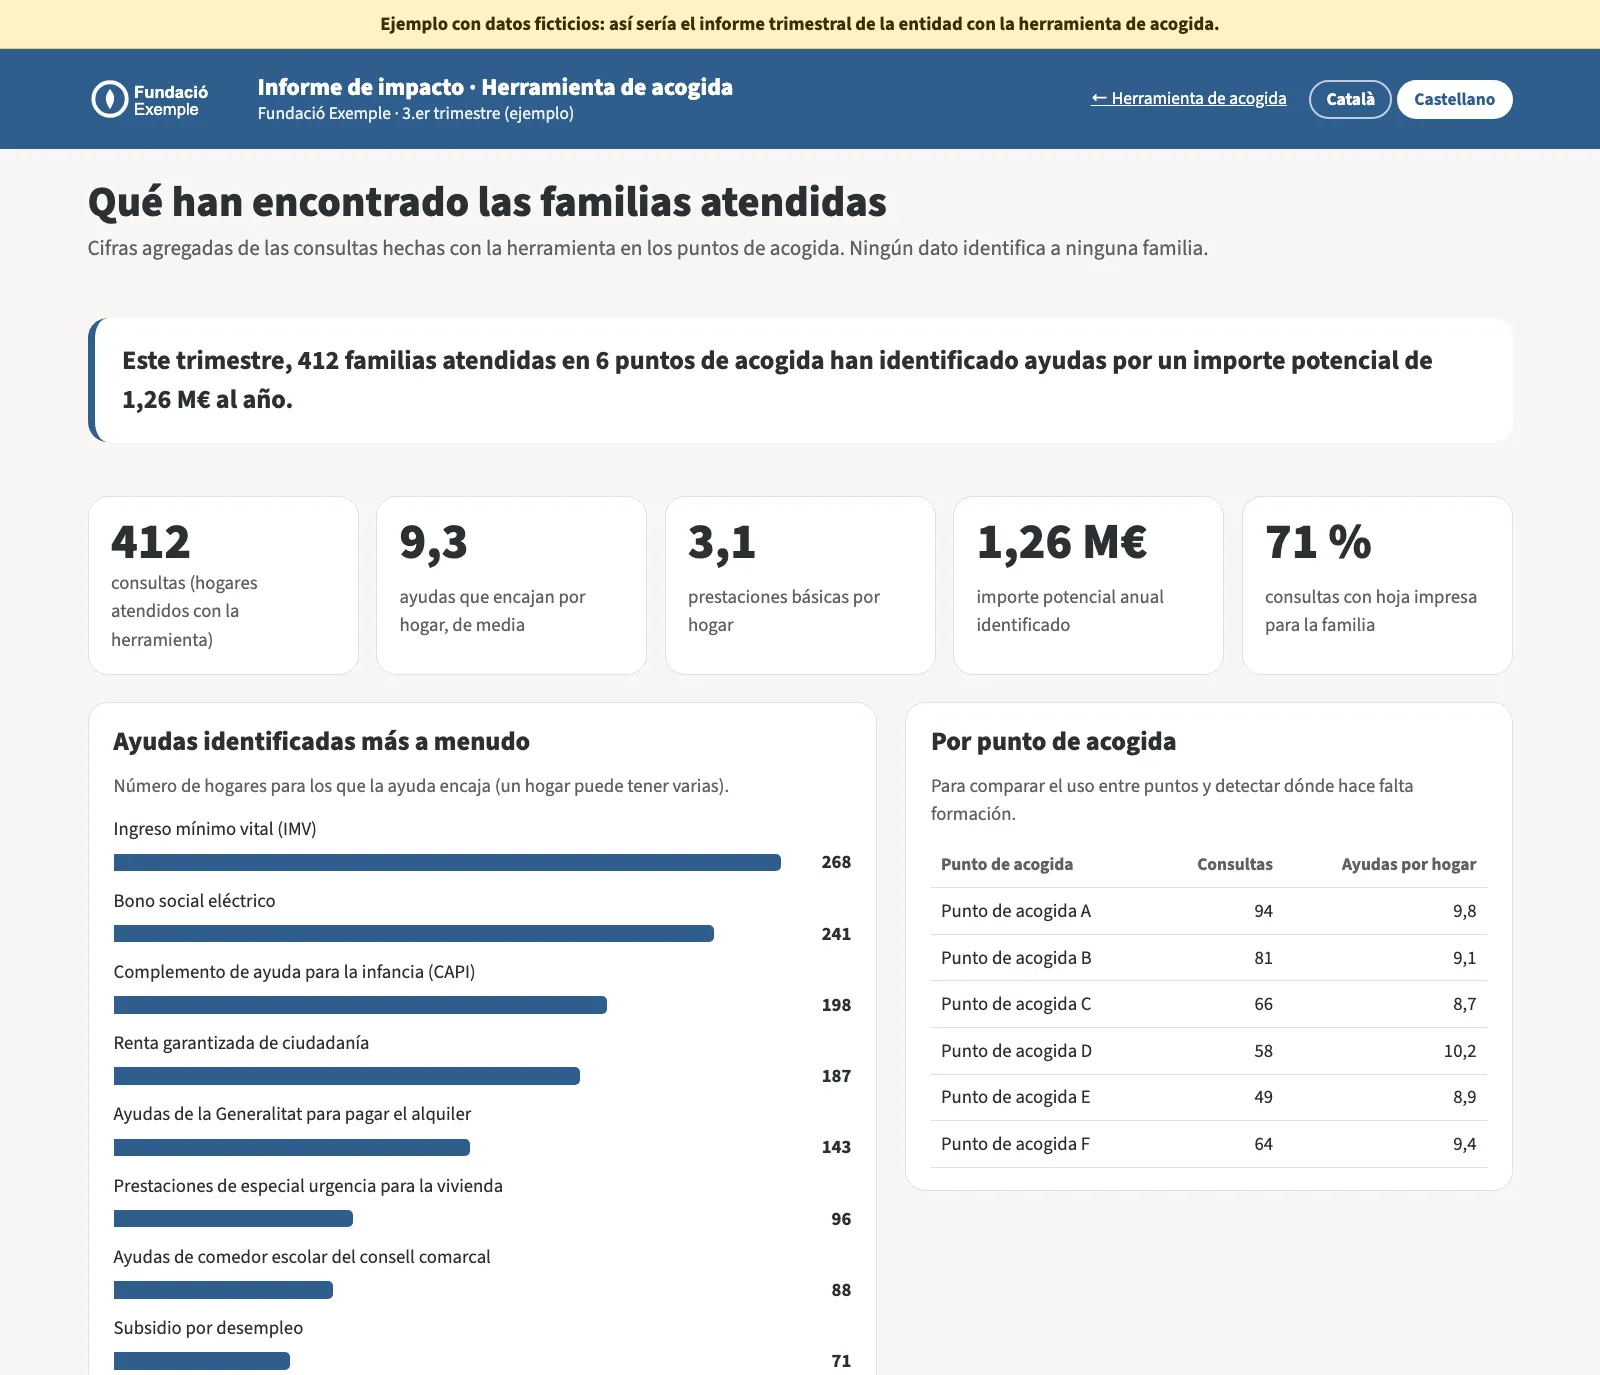Open the Herramienta de acogida back link
The image size is (1600, 1375).
(1189, 98)
